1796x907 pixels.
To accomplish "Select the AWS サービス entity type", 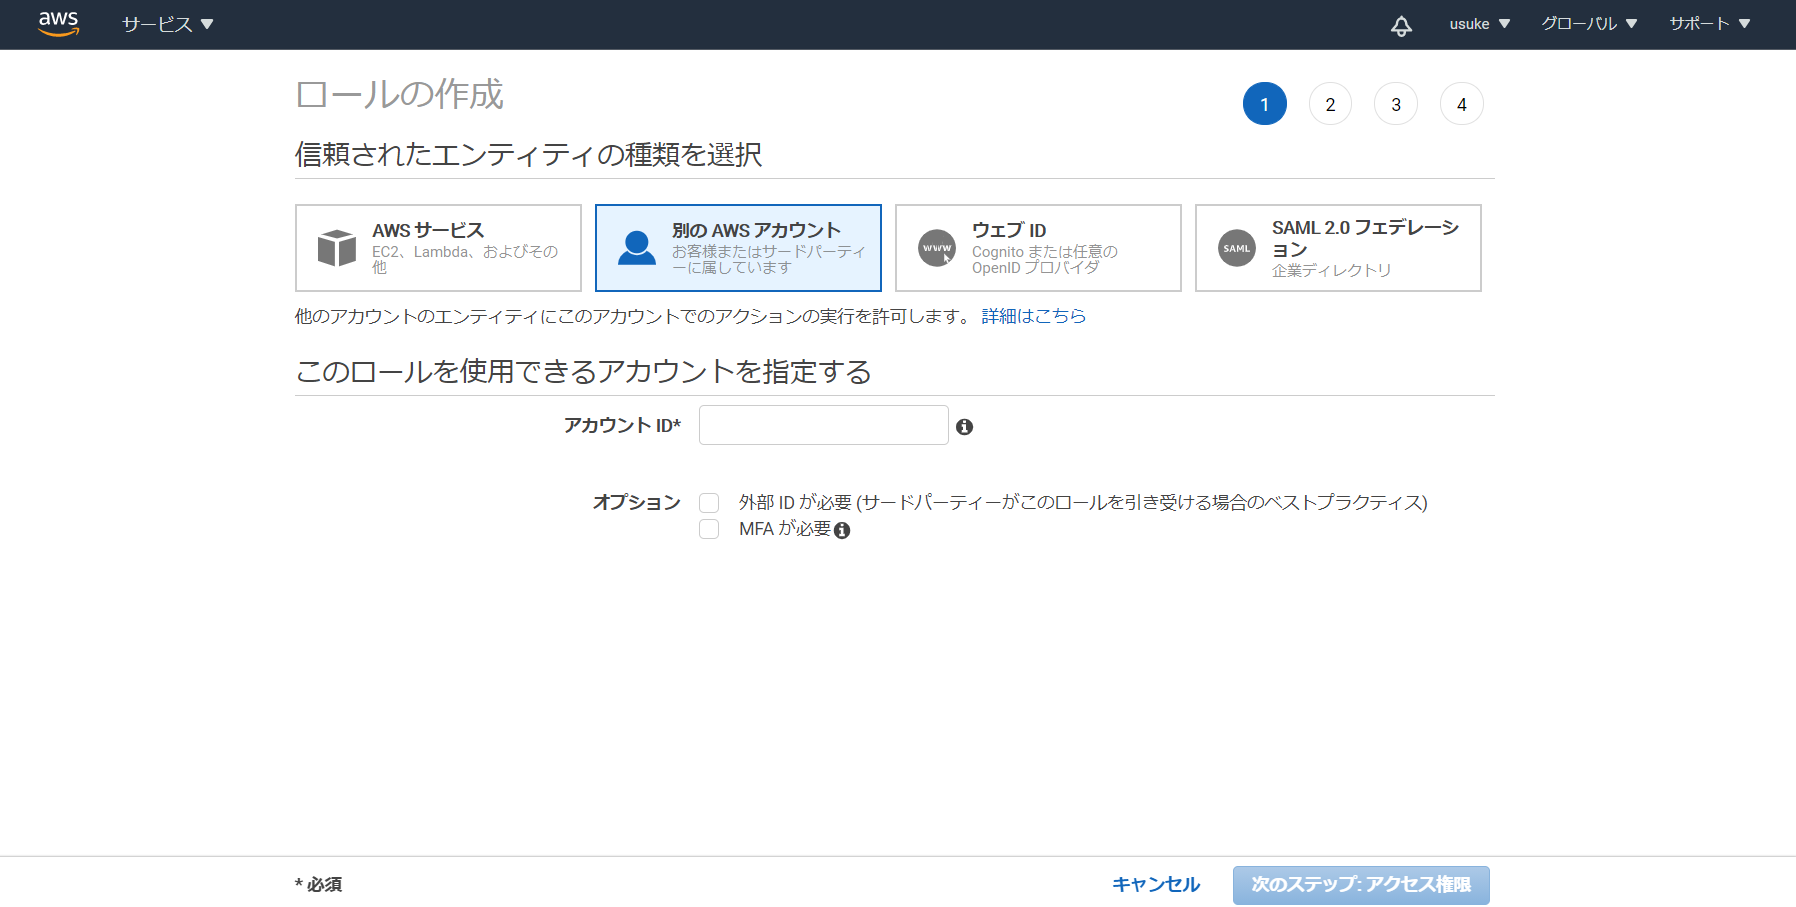I will pyautogui.click(x=438, y=248).
